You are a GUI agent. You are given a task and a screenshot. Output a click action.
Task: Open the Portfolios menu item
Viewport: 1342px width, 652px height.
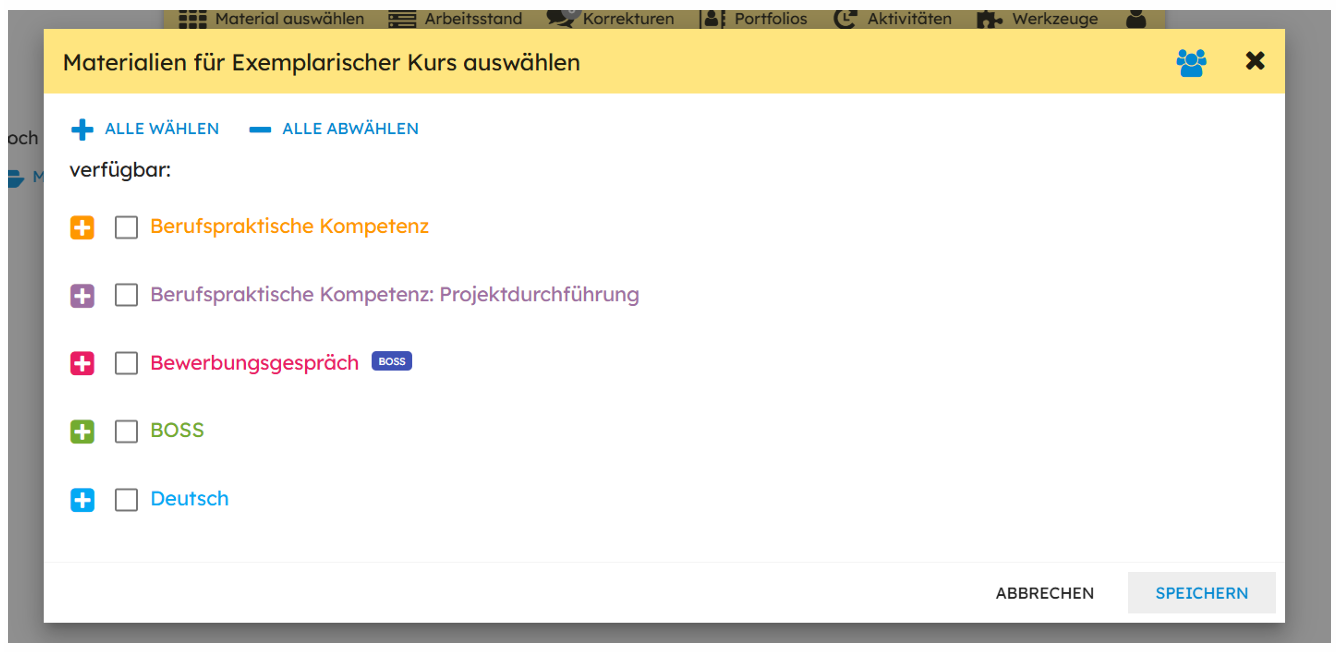(x=755, y=18)
